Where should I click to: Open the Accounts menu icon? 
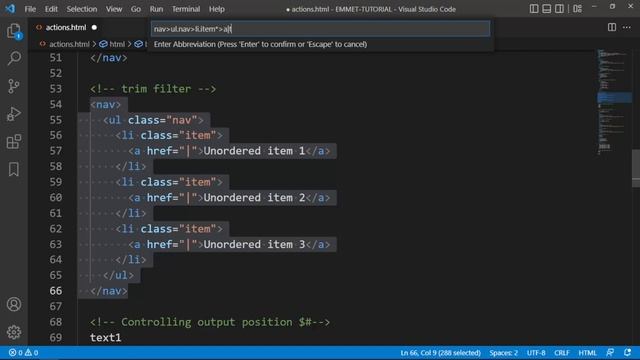[x=14, y=304]
